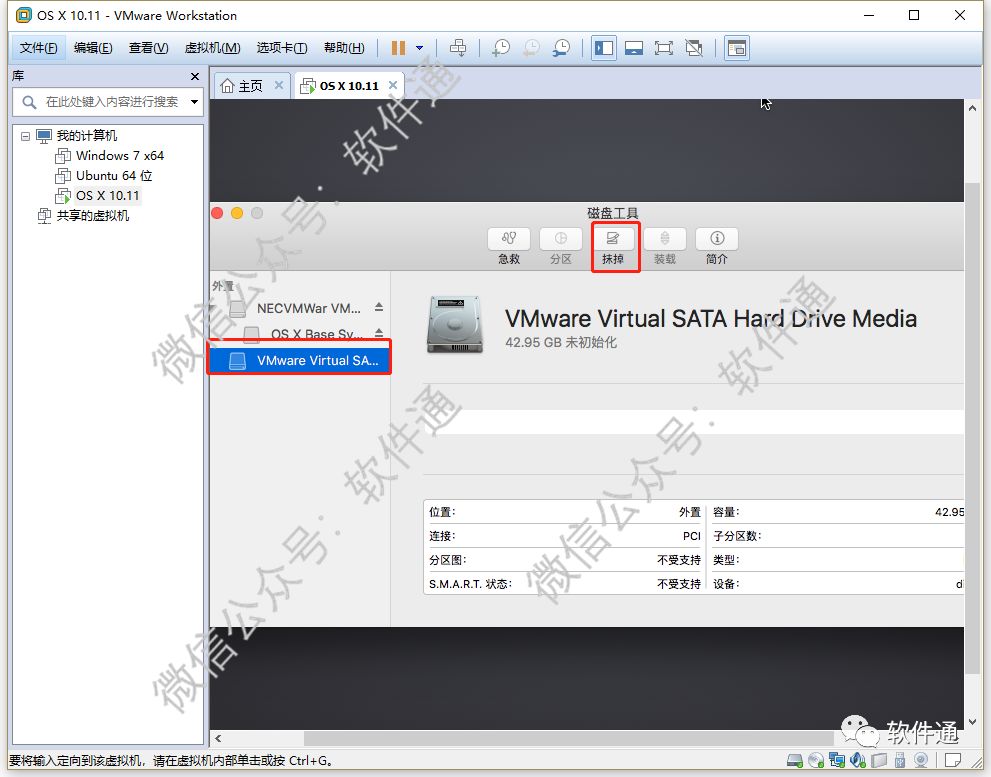Screen dimensions: 991x777
Task: Click 装载 mount button
Action: 665,246
